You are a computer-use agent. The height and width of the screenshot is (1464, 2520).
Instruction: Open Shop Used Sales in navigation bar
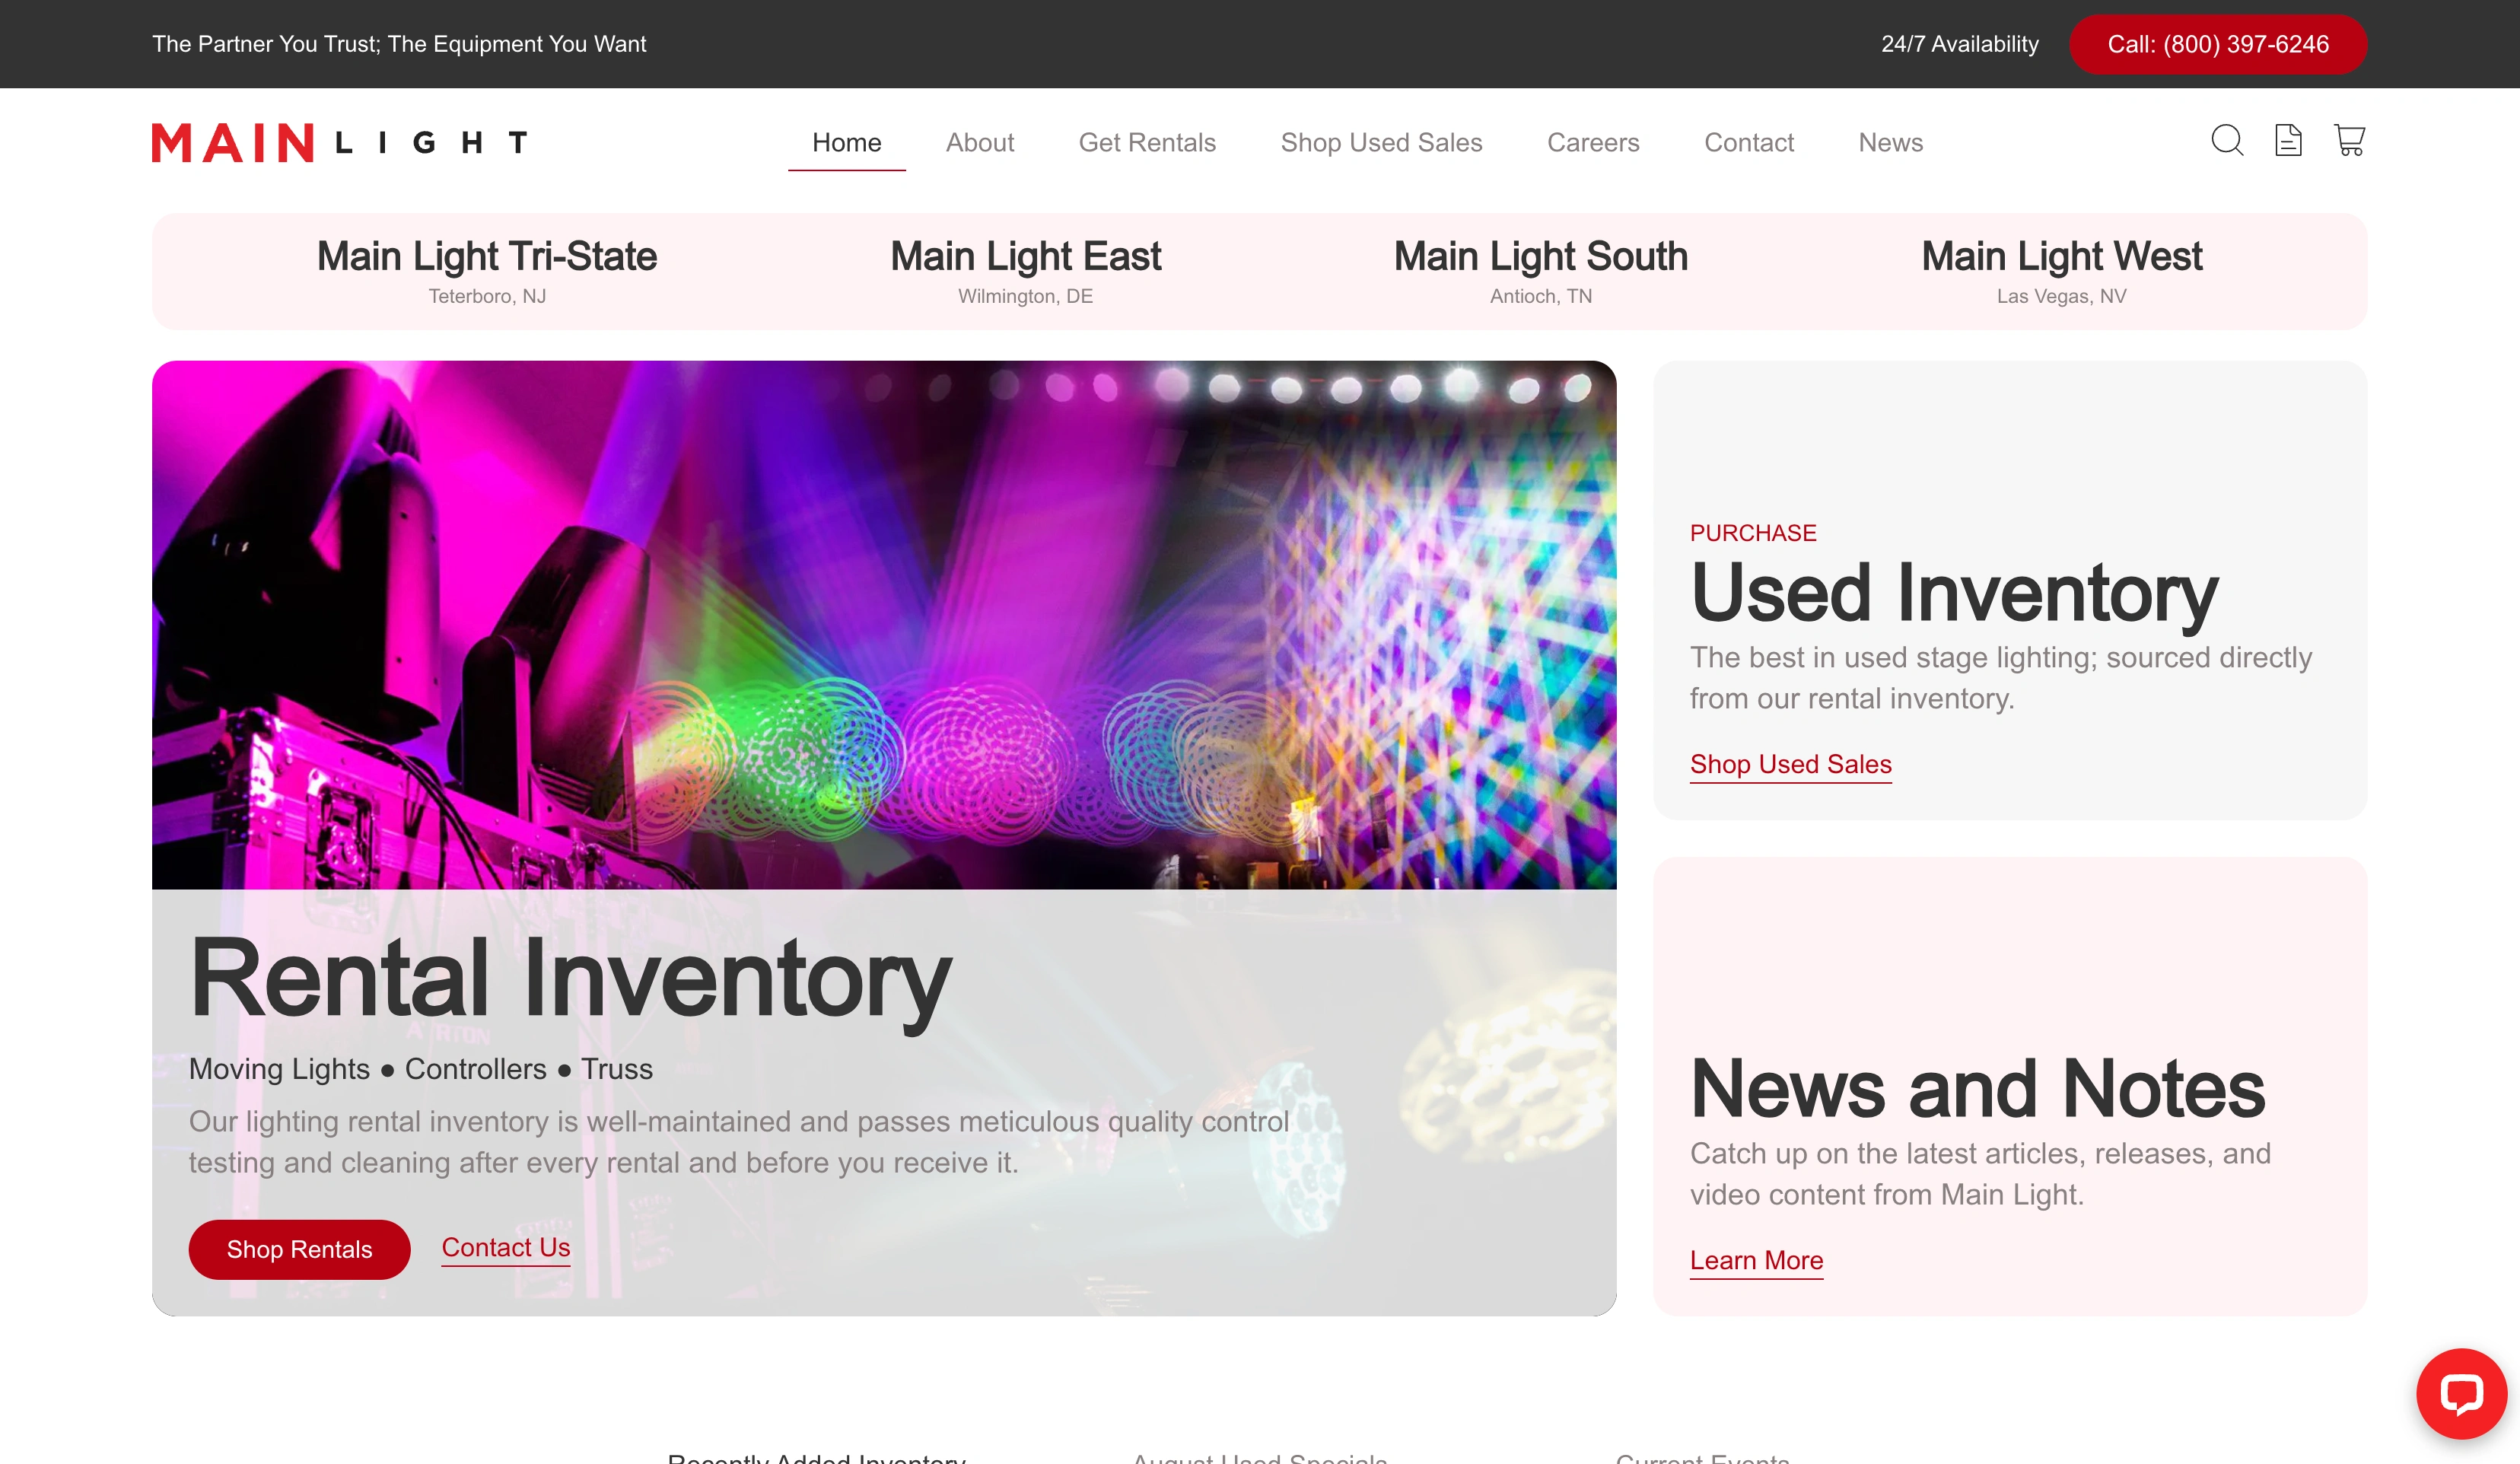click(1381, 142)
